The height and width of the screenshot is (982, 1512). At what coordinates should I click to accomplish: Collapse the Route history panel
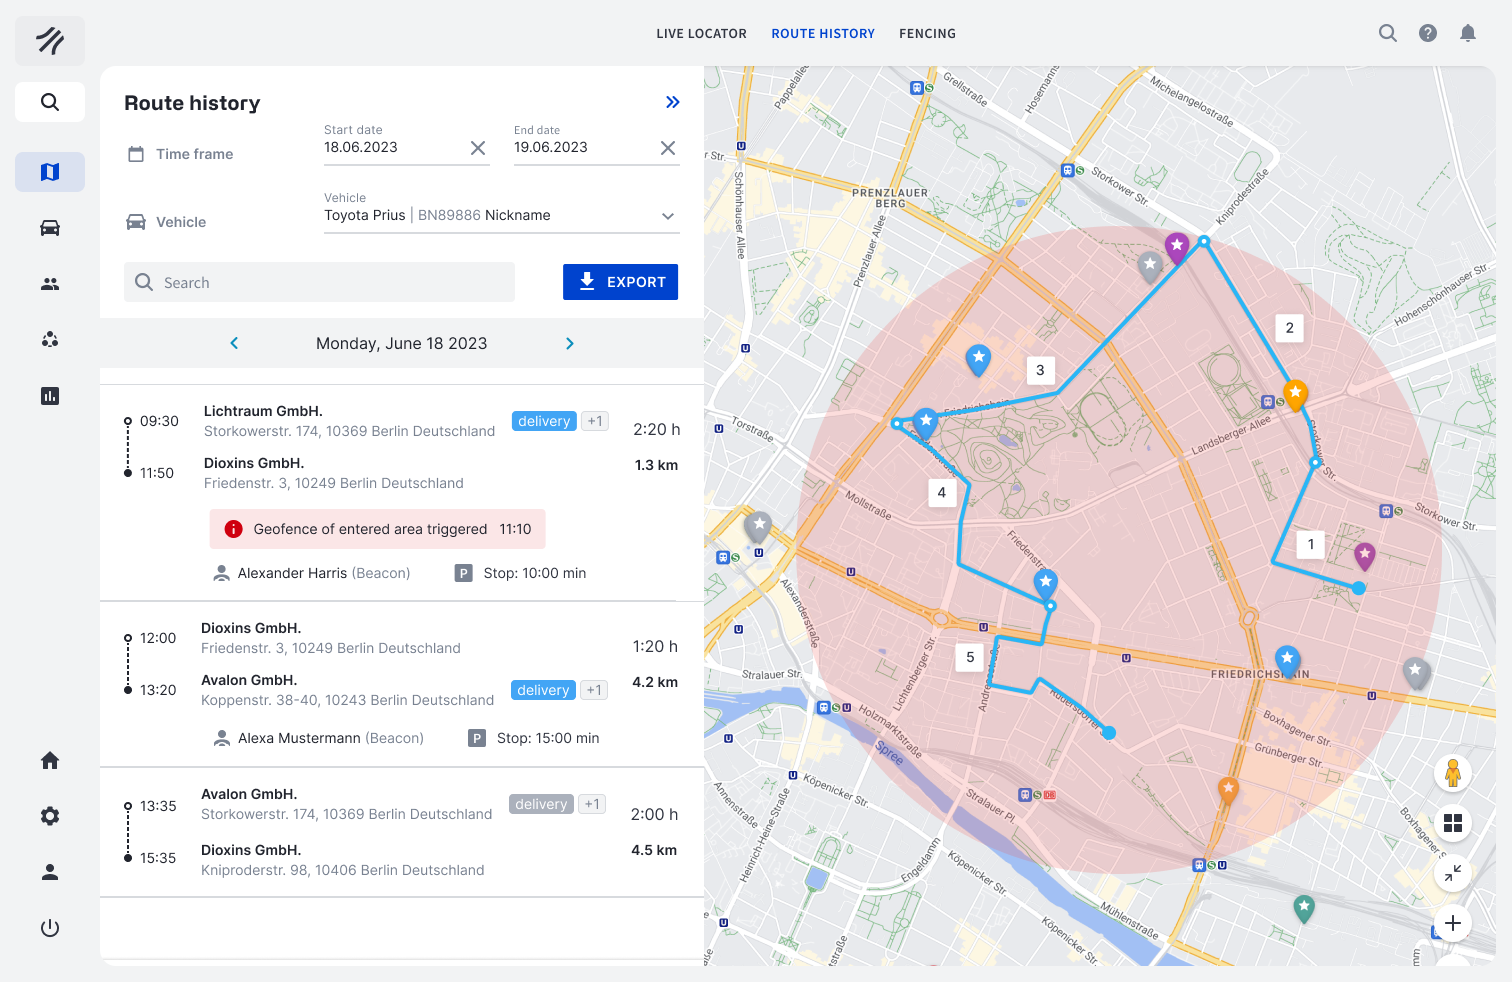(x=672, y=102)
